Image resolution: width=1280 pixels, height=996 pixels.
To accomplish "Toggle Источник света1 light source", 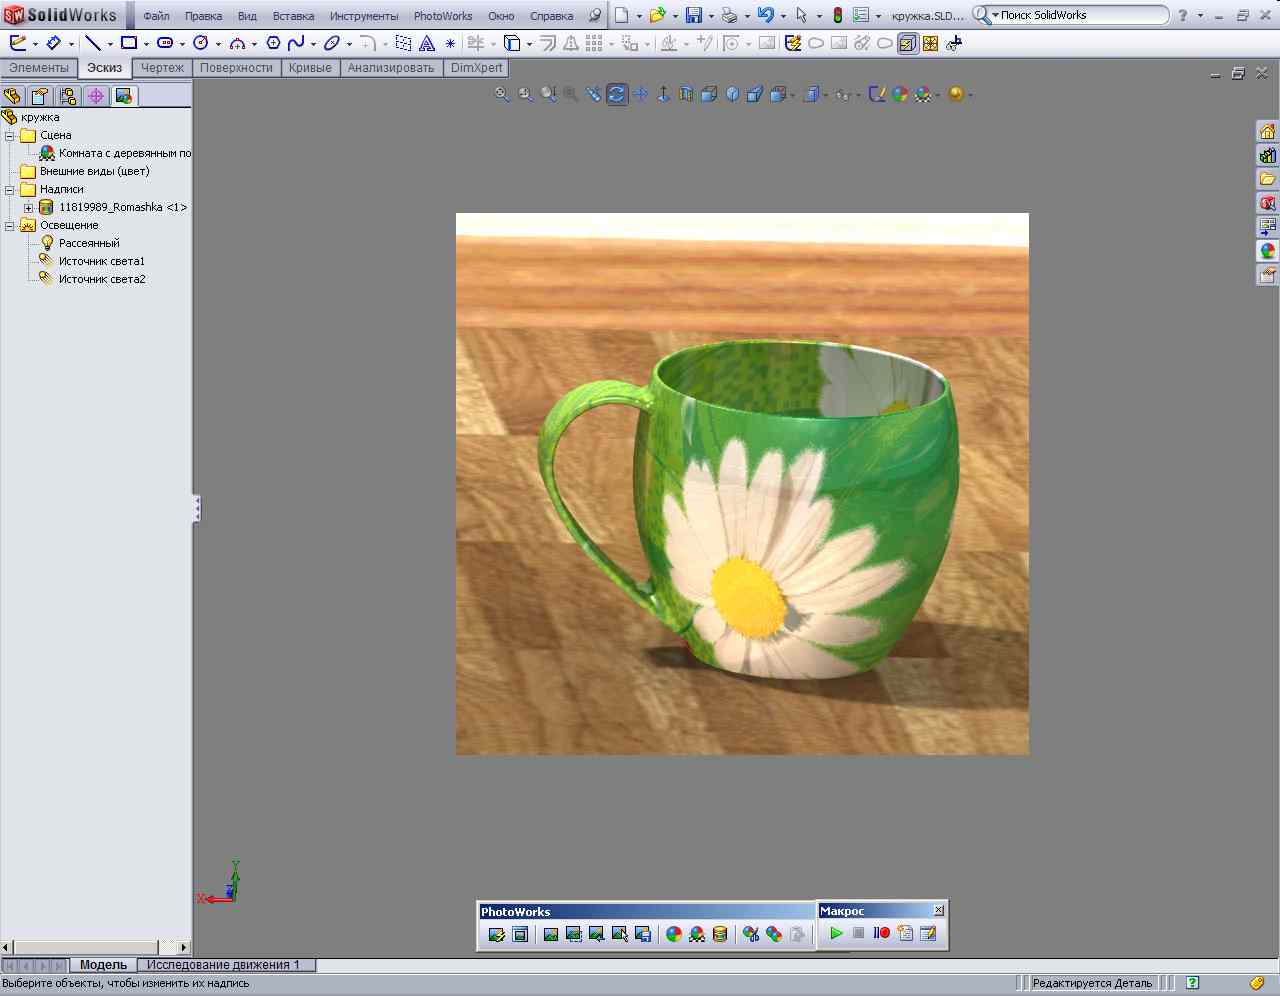I will 101,261.
